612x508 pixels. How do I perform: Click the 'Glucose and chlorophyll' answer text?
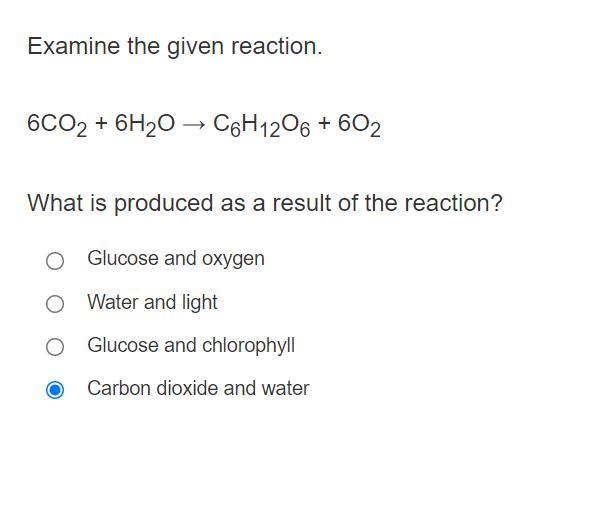(x=190, y=345)
